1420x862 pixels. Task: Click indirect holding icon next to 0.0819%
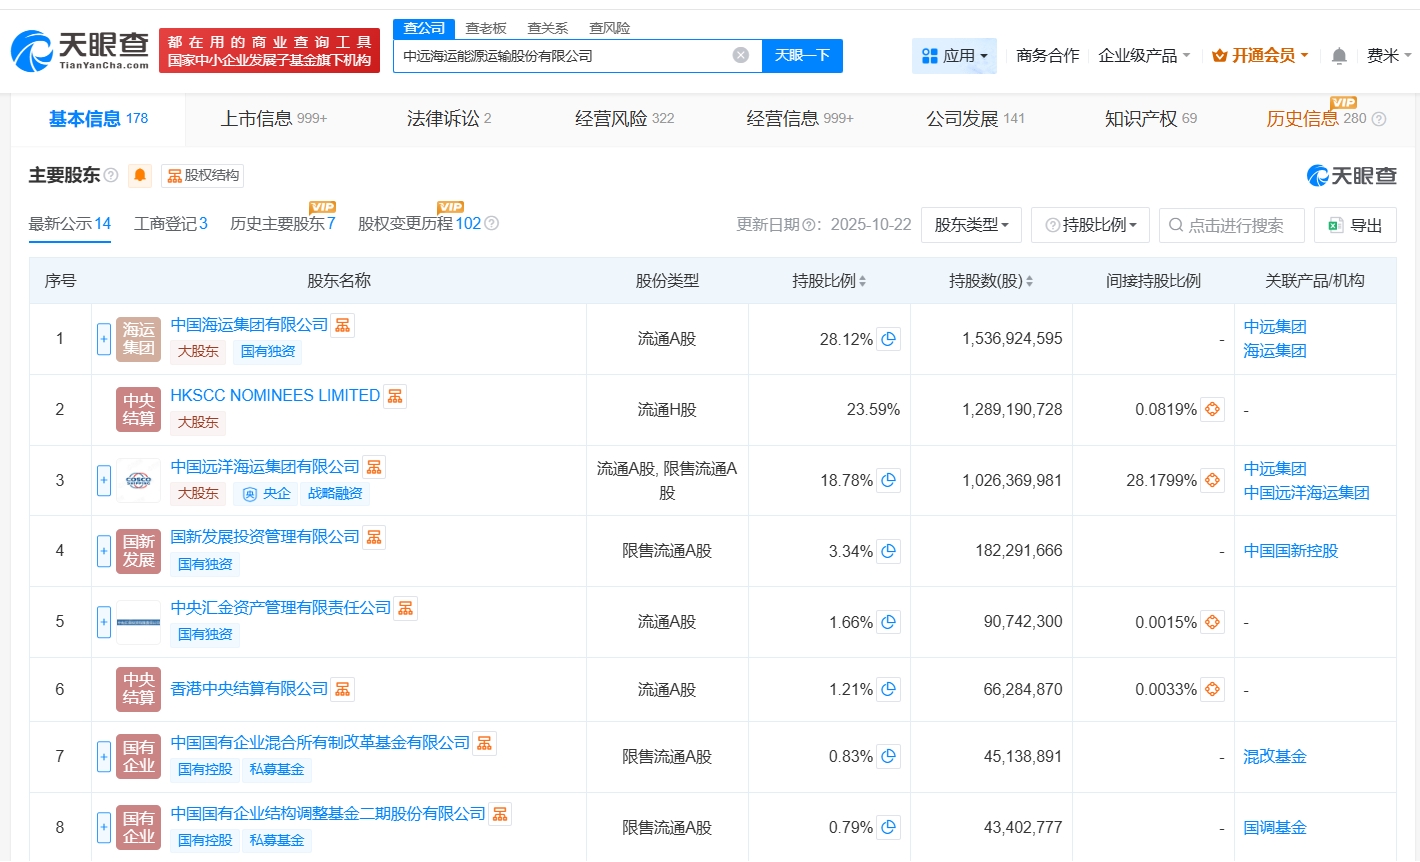pyautogui.click(x=1212, y=410)
